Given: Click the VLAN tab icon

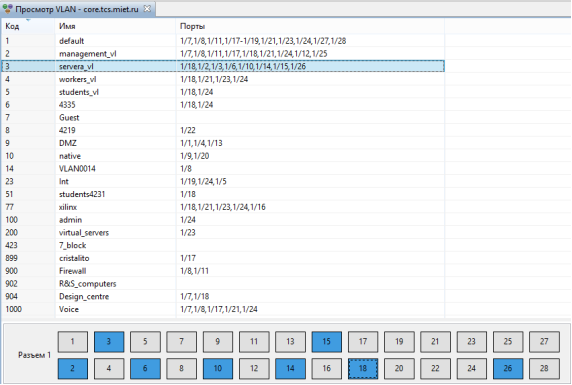Looking at the screenshot, I should point(7,9).
